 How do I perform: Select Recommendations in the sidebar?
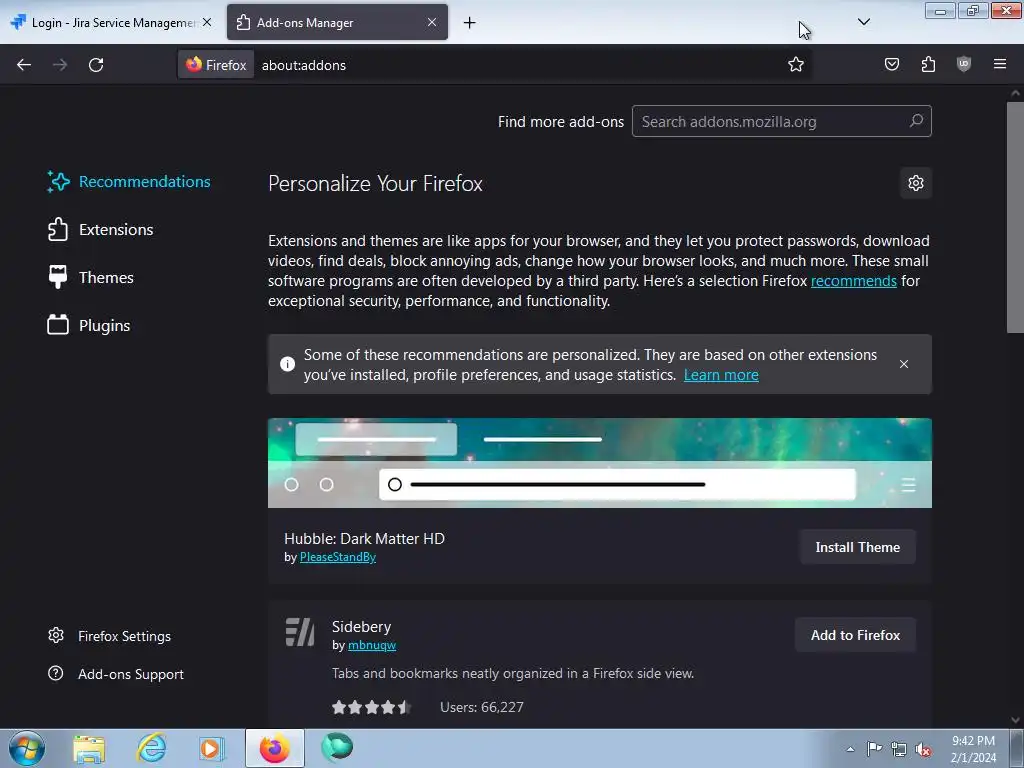point(129,182)
